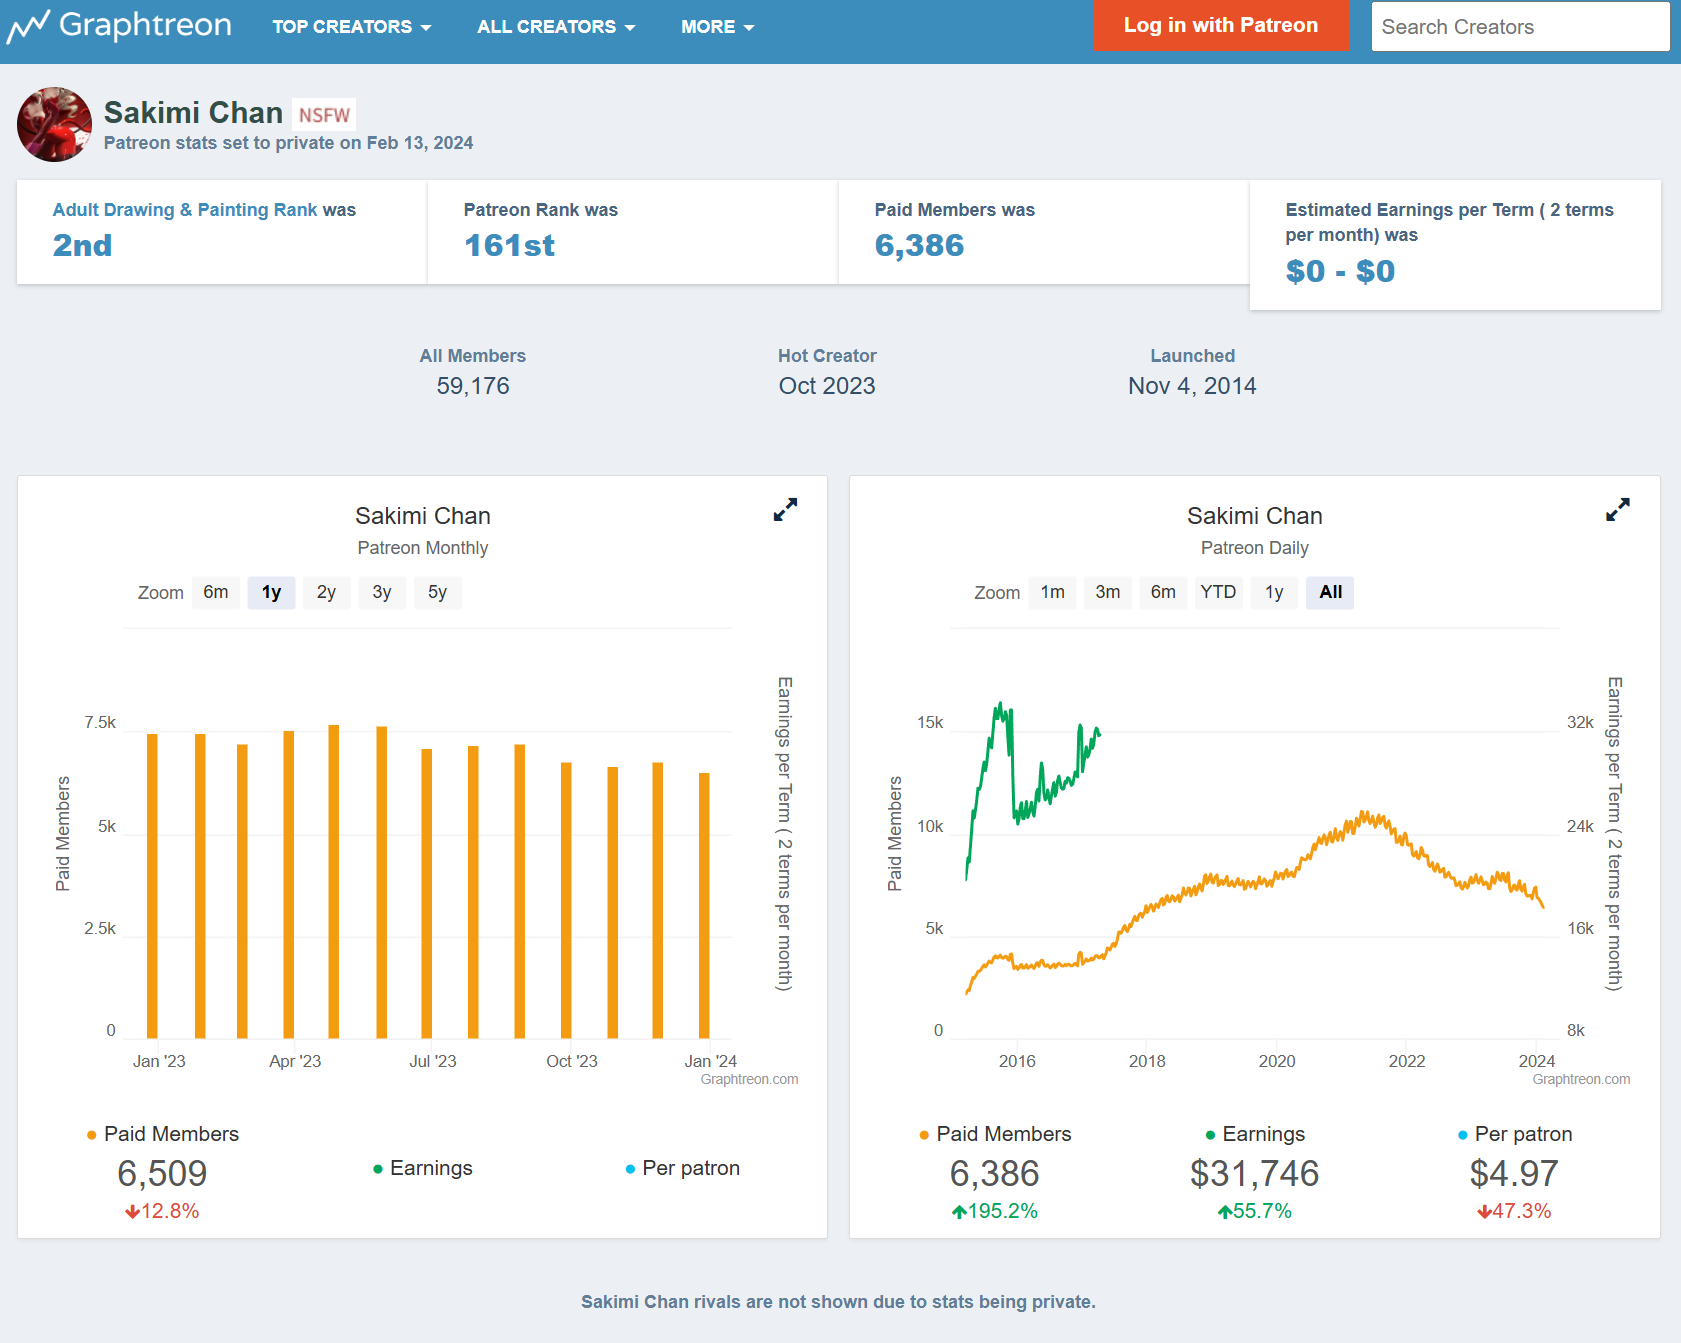The height and width of the screenshot is (1343, 1681).
Task: Open the Adult Drawing & Painting Rank link
Action: click(185, 210)
